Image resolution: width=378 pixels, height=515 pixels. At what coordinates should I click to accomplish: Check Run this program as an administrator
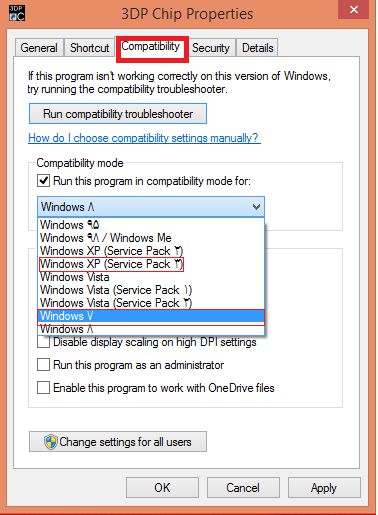pos(43,365)
